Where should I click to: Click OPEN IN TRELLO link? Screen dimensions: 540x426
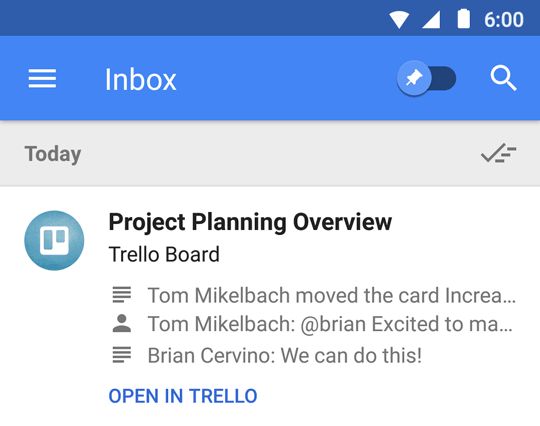click(x=183, y=396)
